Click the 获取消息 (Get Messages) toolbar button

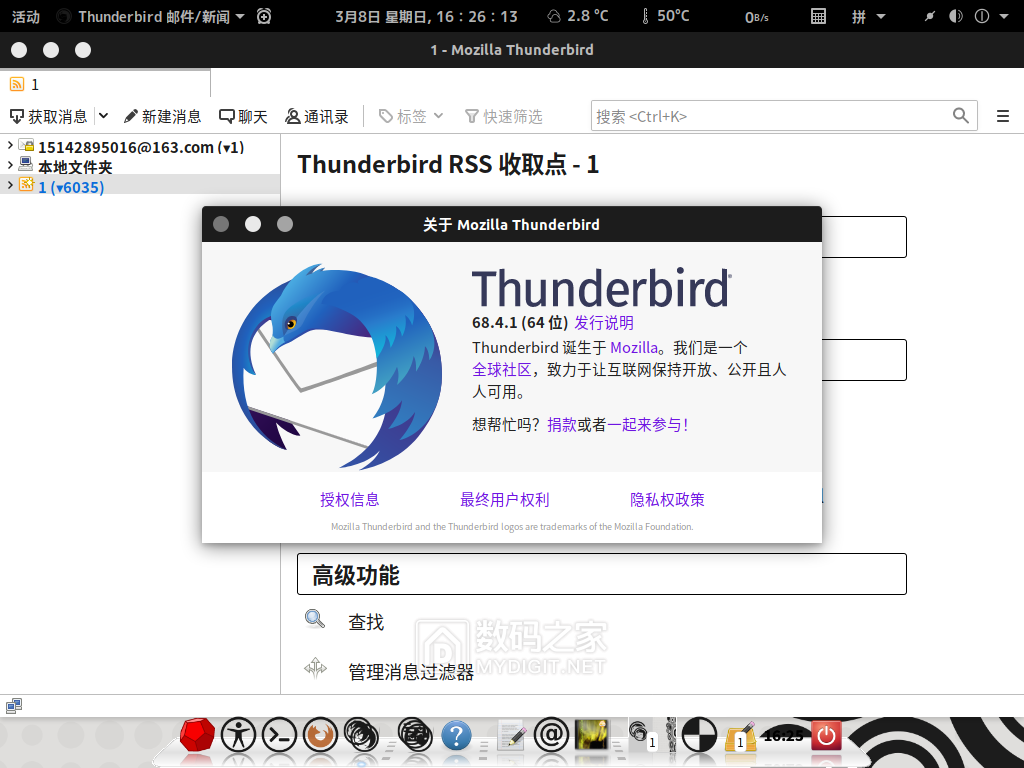49,117
